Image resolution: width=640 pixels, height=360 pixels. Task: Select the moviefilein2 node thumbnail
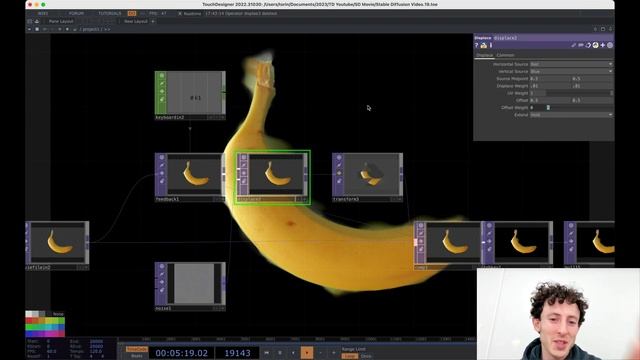(58, 242)
